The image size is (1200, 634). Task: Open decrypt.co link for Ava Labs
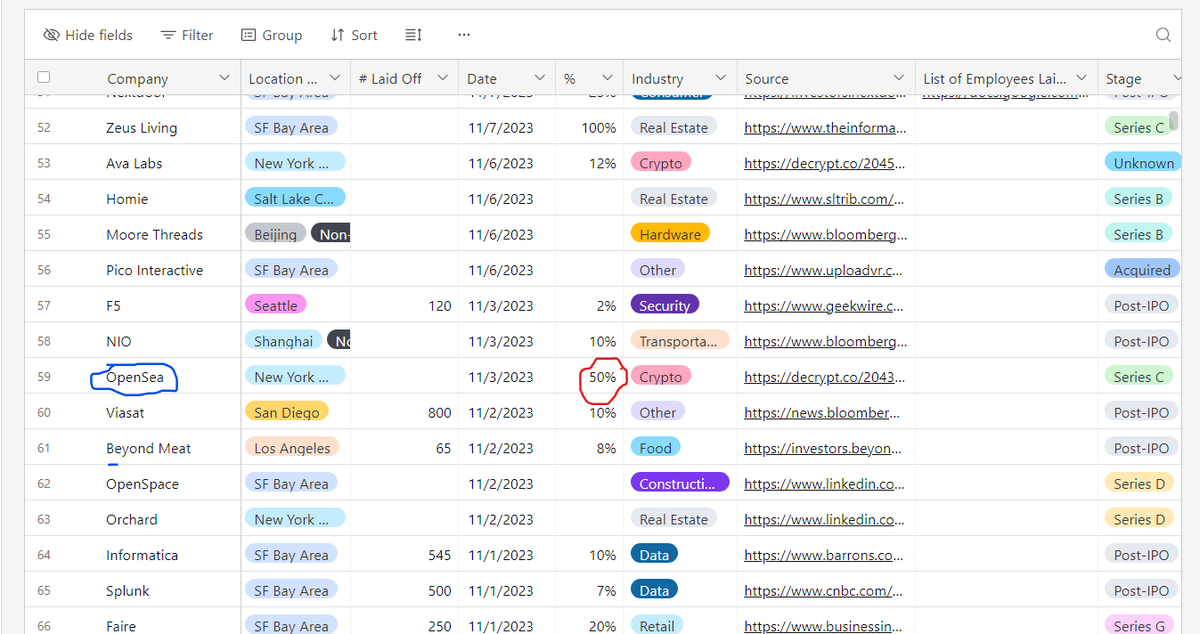[825, 163]
